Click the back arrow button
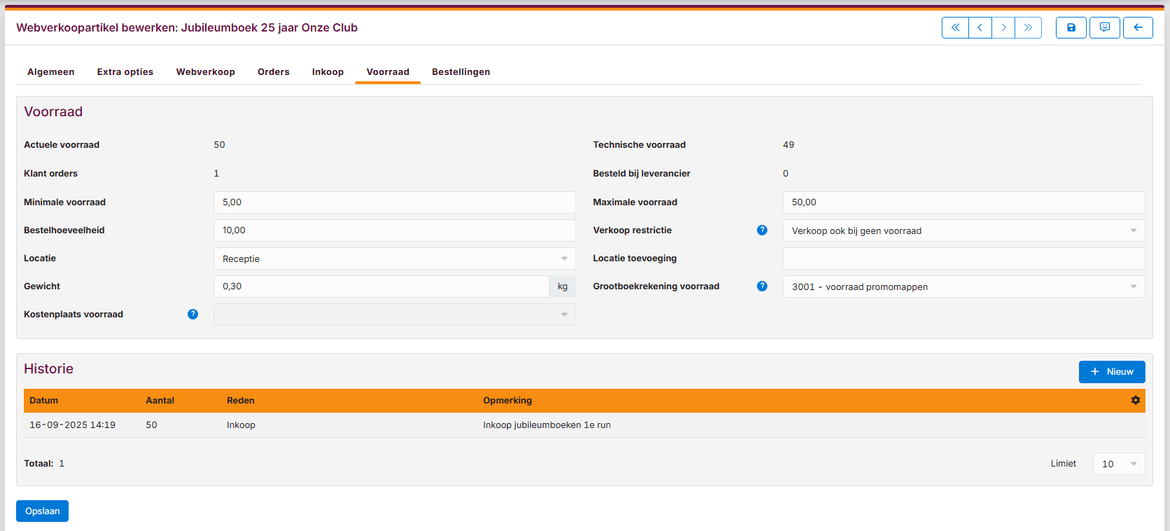The height and width of the screenshot is (531, 1170). coord(1137,28)
